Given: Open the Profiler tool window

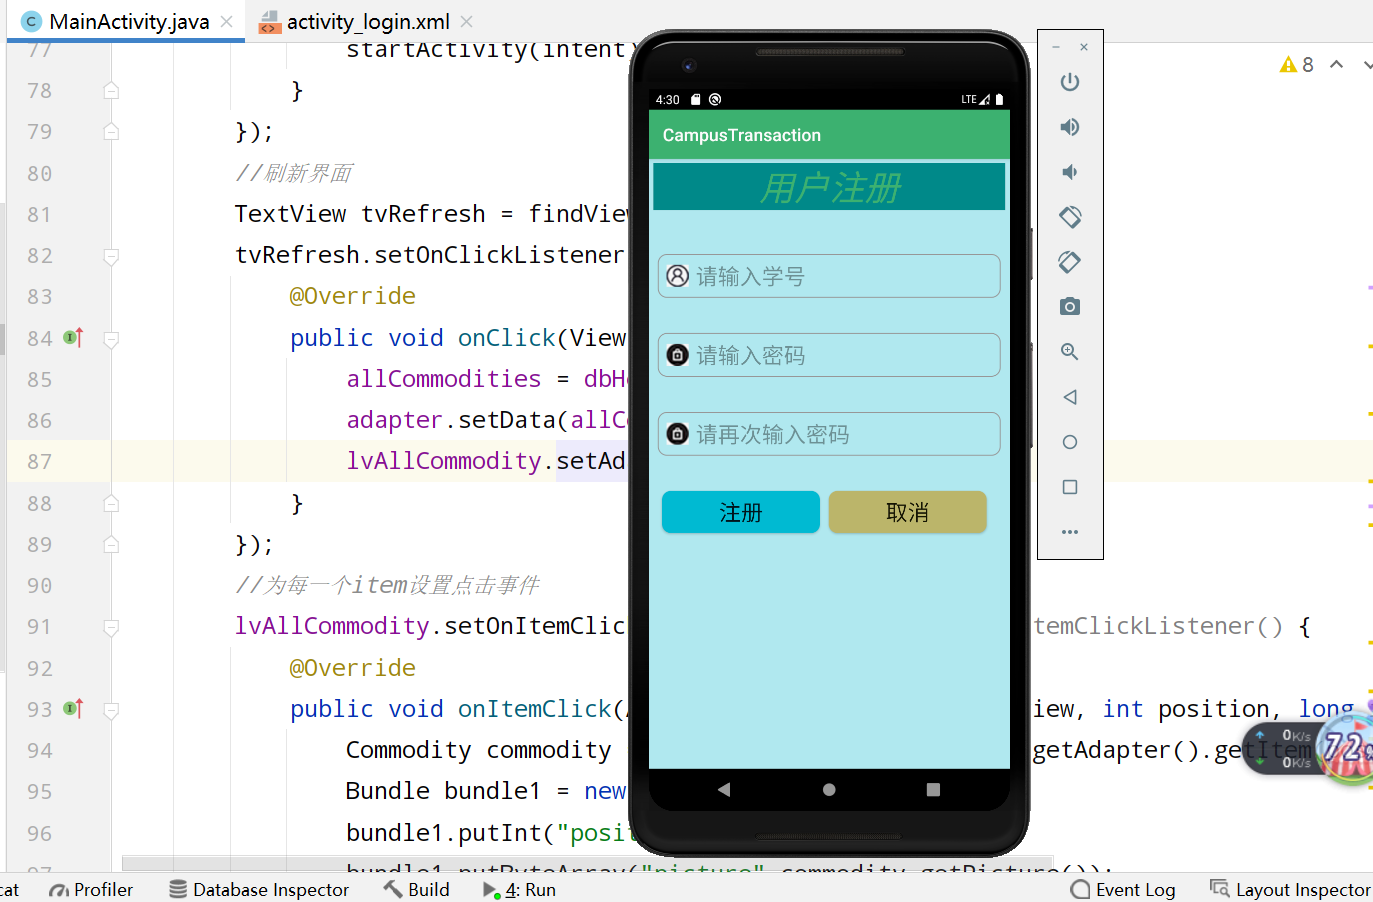Looking at the screenshot, I should (91, 889).
